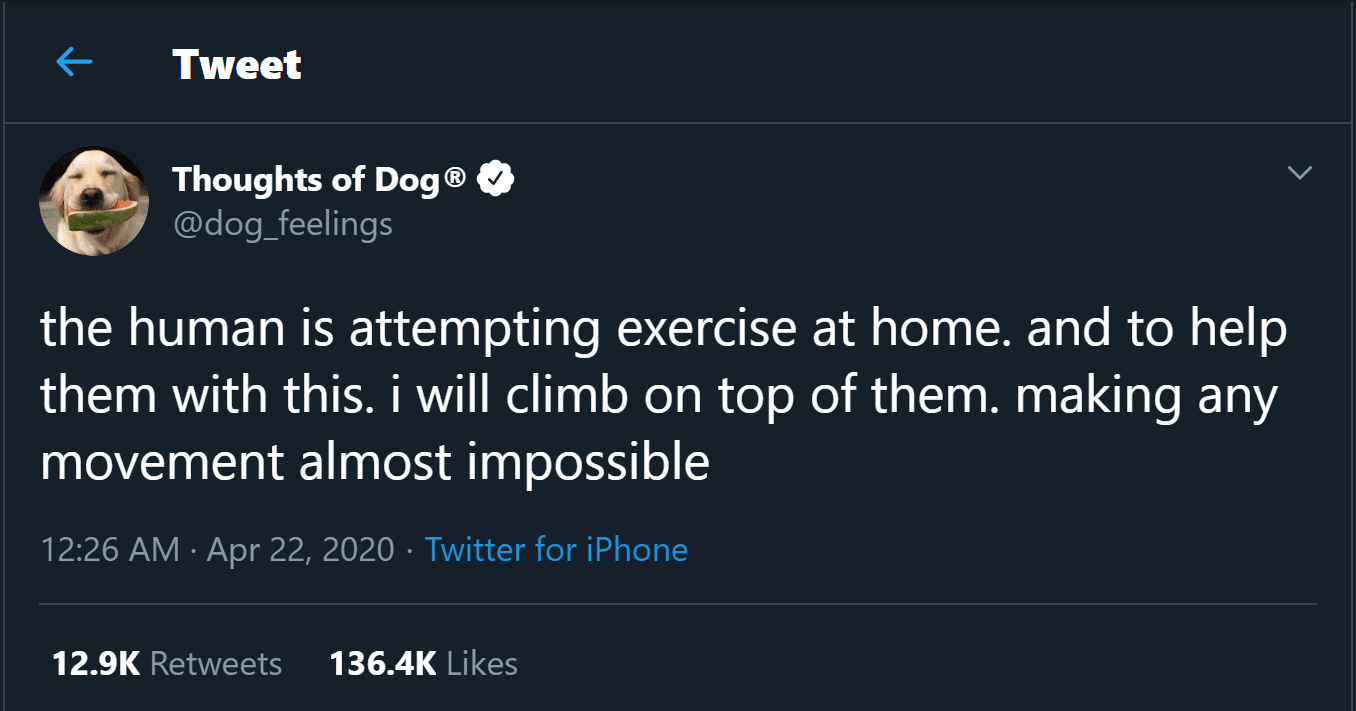Screen dimensions: 1356x711
Task: Open the Twitter for iPhone source link
Action: click(x=556, y=549)
